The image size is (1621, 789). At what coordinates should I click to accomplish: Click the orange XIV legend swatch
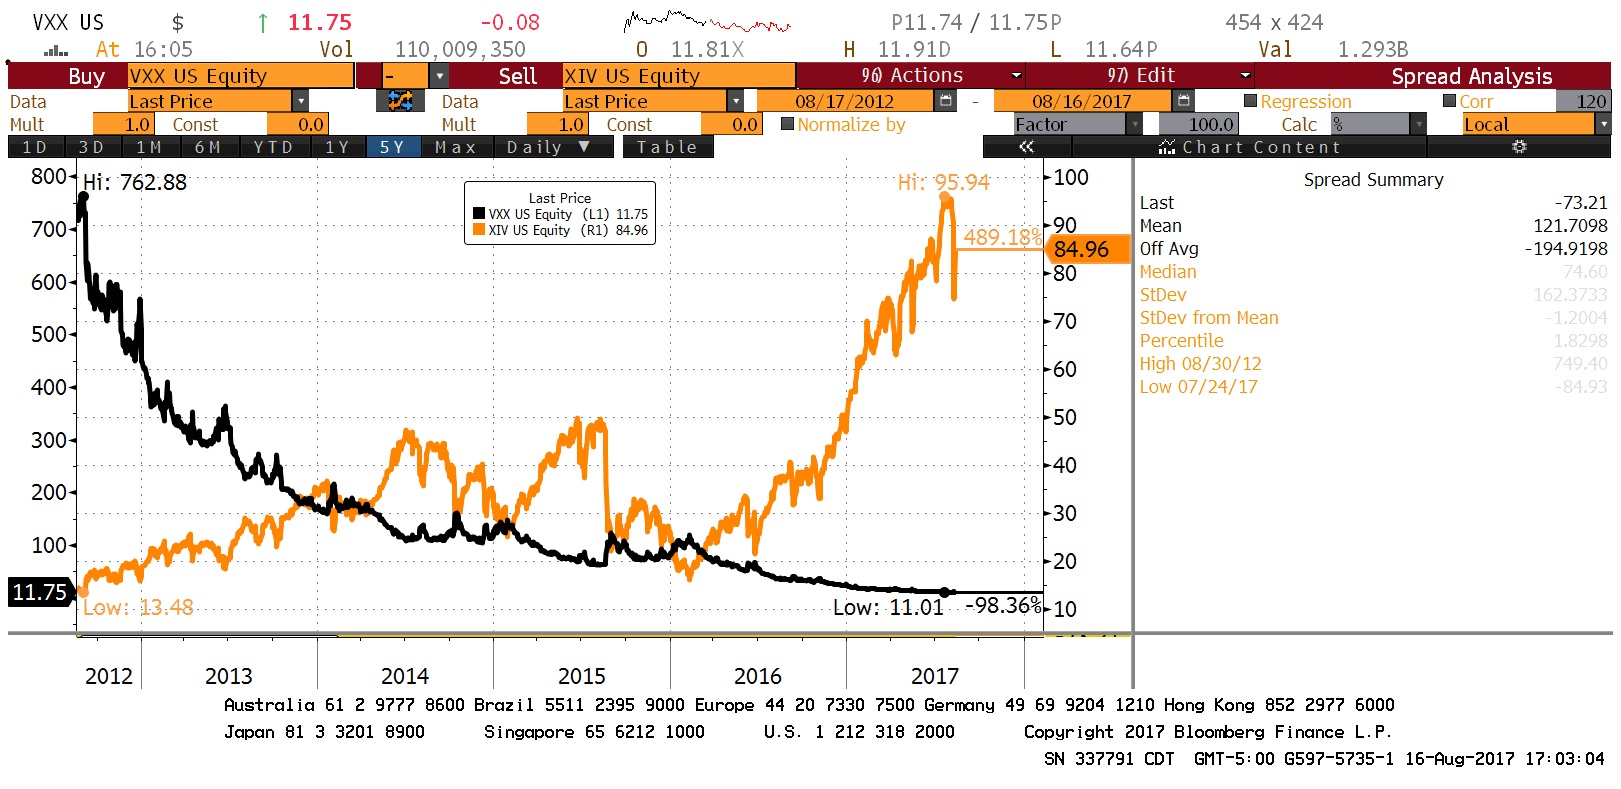pos(479,230)
